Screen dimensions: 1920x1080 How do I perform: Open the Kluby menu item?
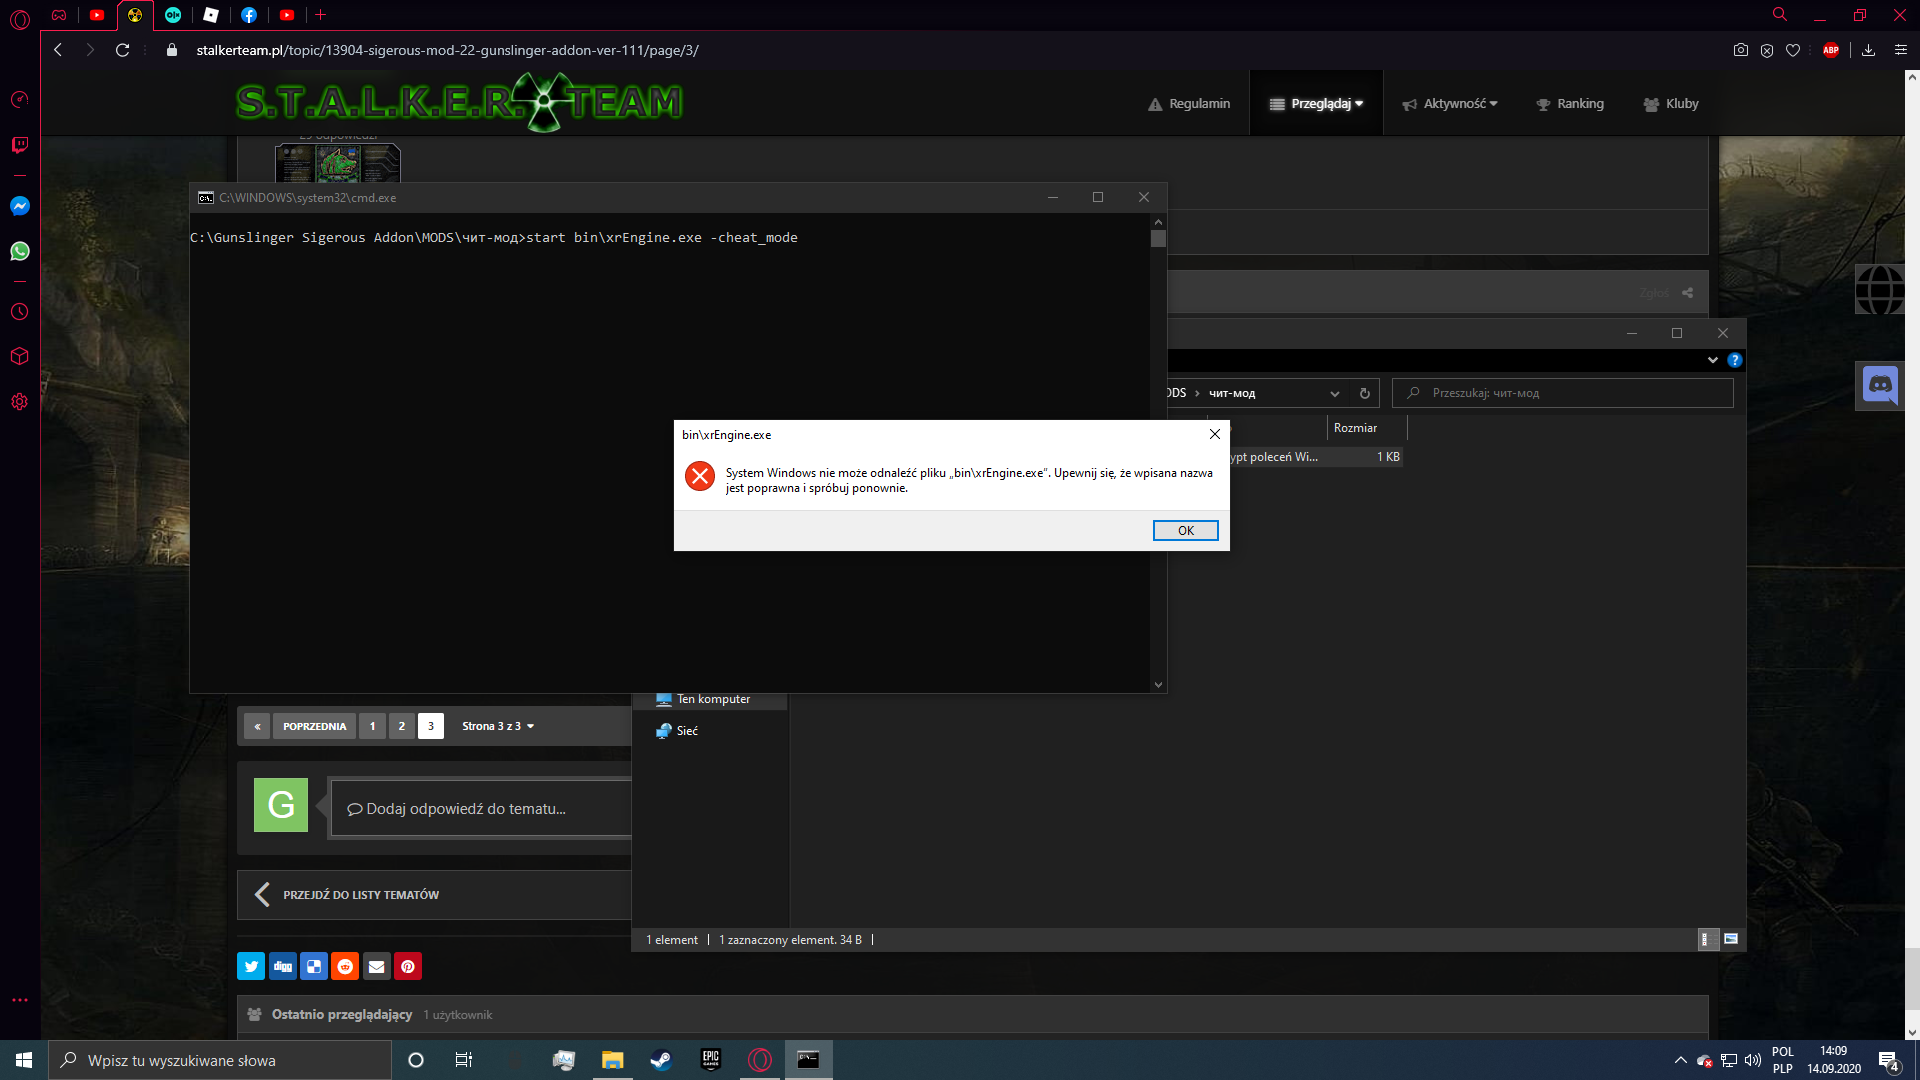[x=1671, y=104]
